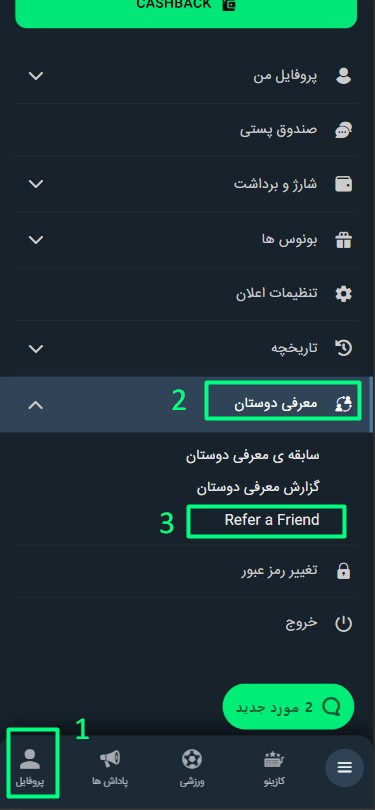Click the gift box bonuses icon

(343, 240)
